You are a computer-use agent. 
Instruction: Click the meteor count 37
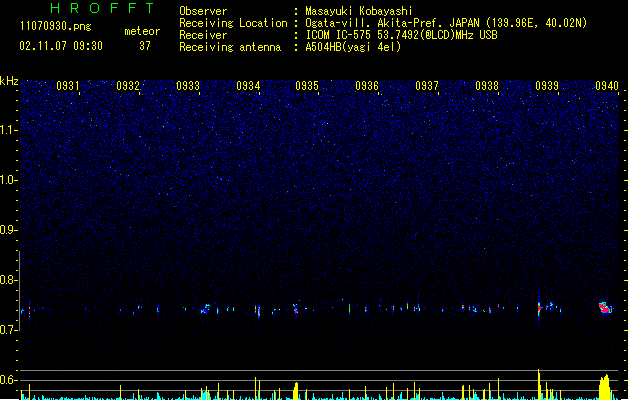(145, 46)
